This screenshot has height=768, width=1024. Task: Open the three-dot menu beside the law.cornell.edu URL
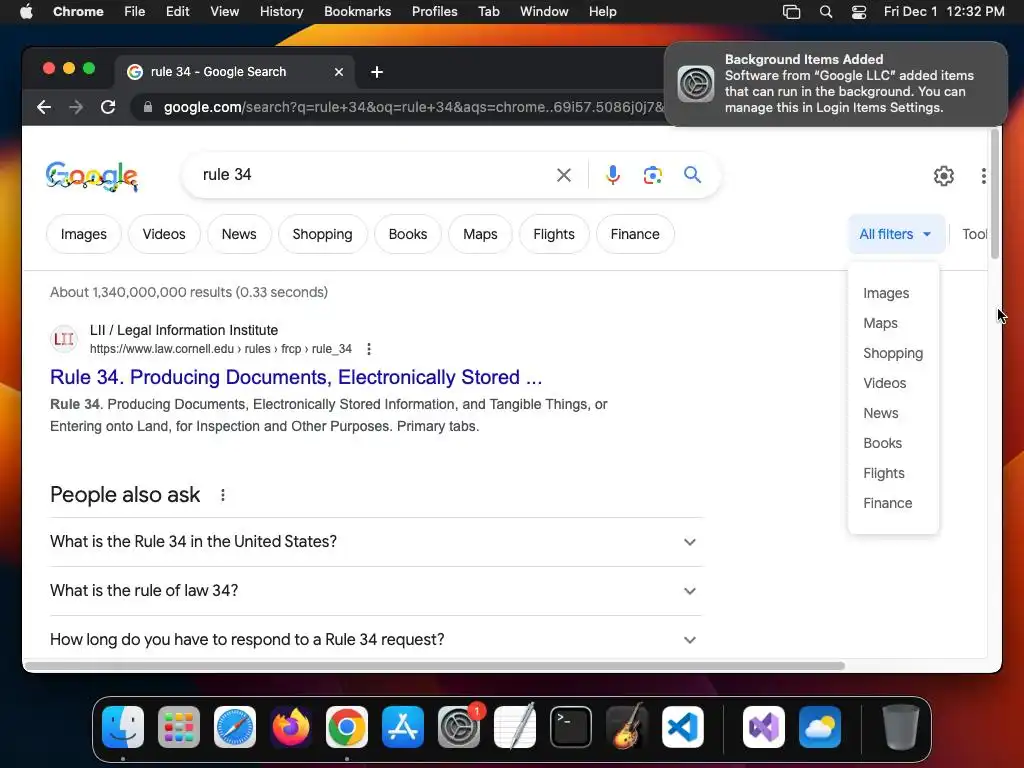[369, 349]
